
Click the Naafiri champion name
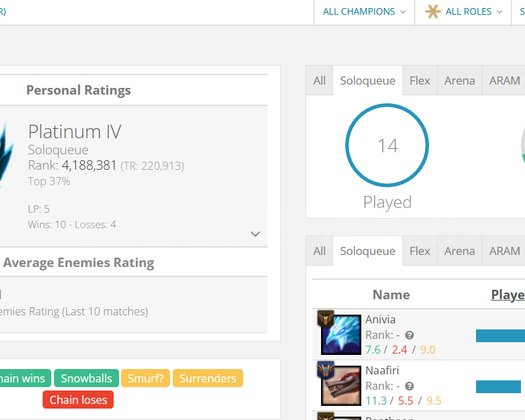click(382, 370)
